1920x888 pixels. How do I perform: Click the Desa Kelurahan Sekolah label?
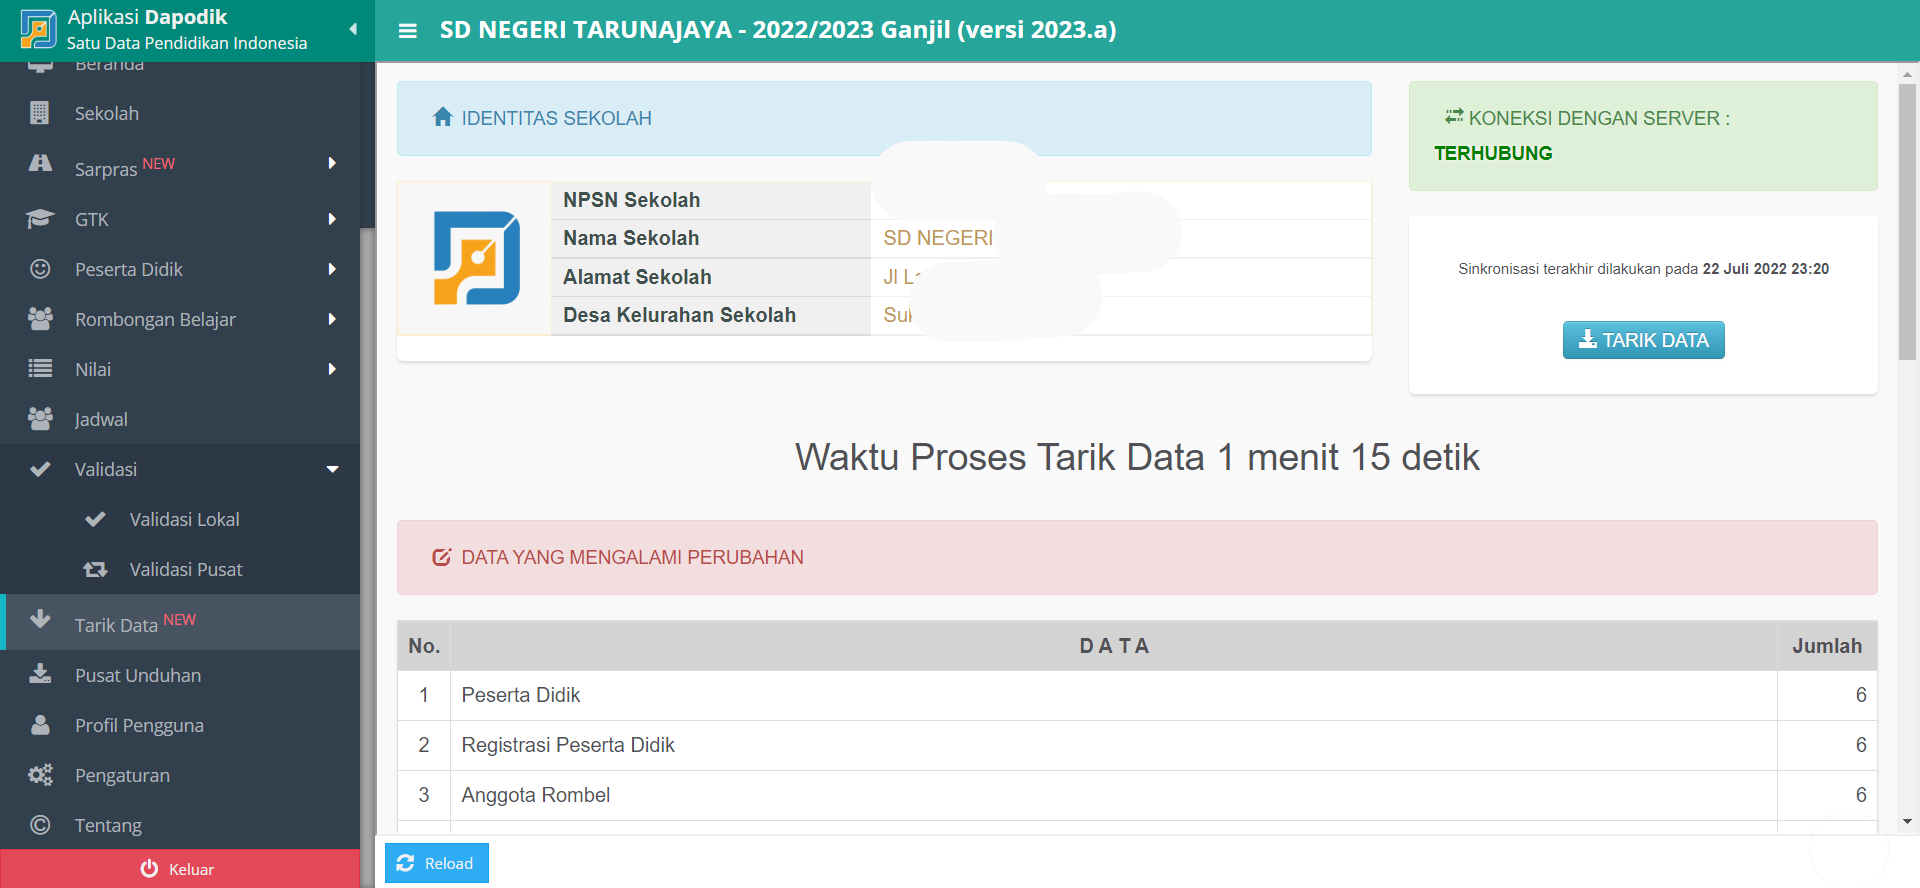click(x=679, y=315)
